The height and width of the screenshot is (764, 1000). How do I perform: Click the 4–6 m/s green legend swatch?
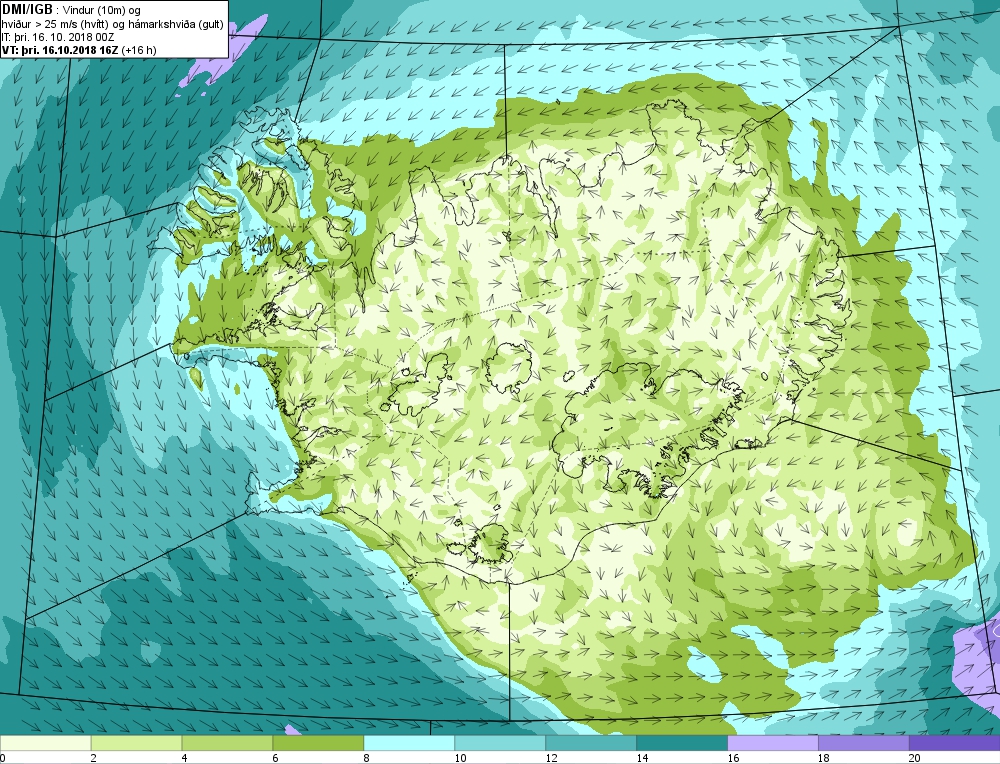coord(227,743)
